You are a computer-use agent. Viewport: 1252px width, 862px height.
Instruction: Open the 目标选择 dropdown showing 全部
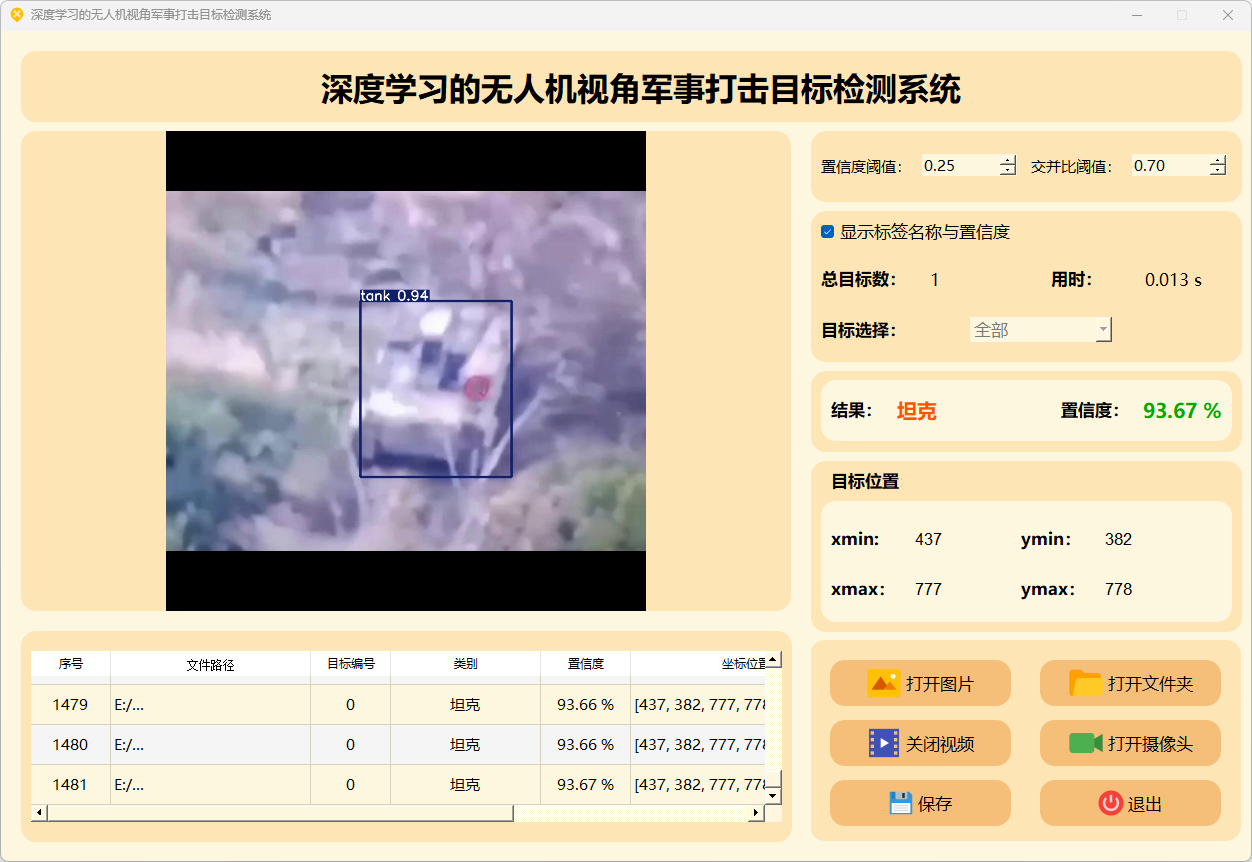tap(1041, 330)
